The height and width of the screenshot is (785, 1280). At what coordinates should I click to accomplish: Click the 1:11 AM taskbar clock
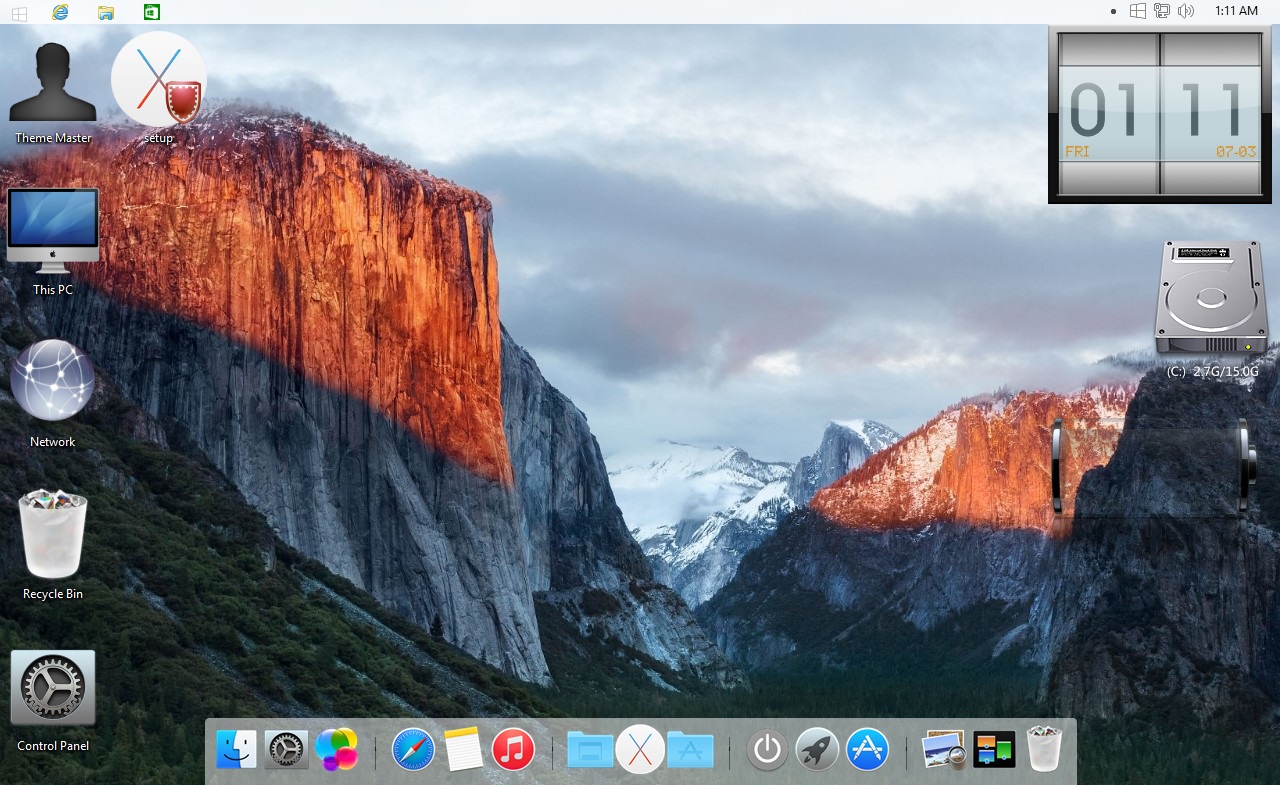point(1236,11)
